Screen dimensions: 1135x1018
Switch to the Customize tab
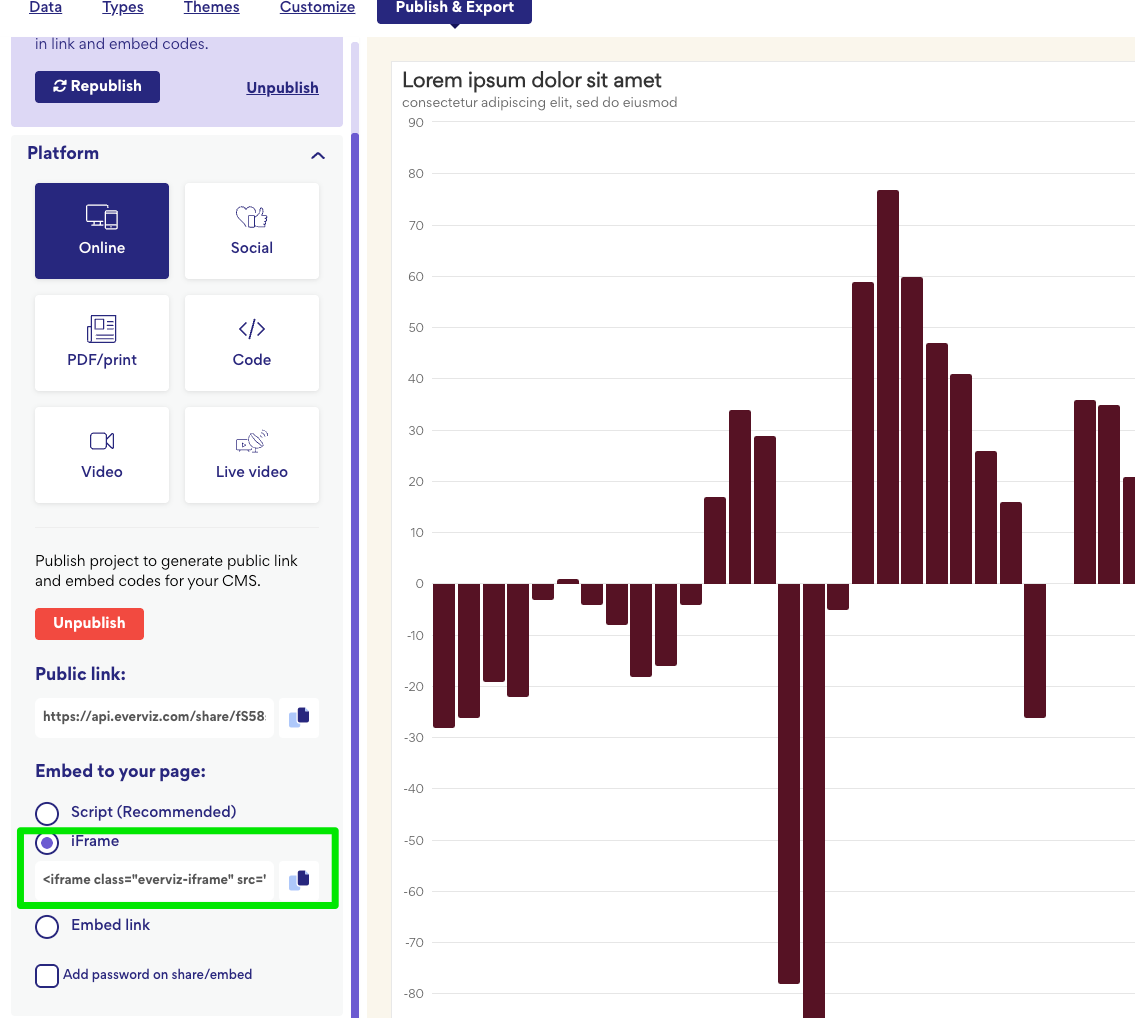pos(317,8)
